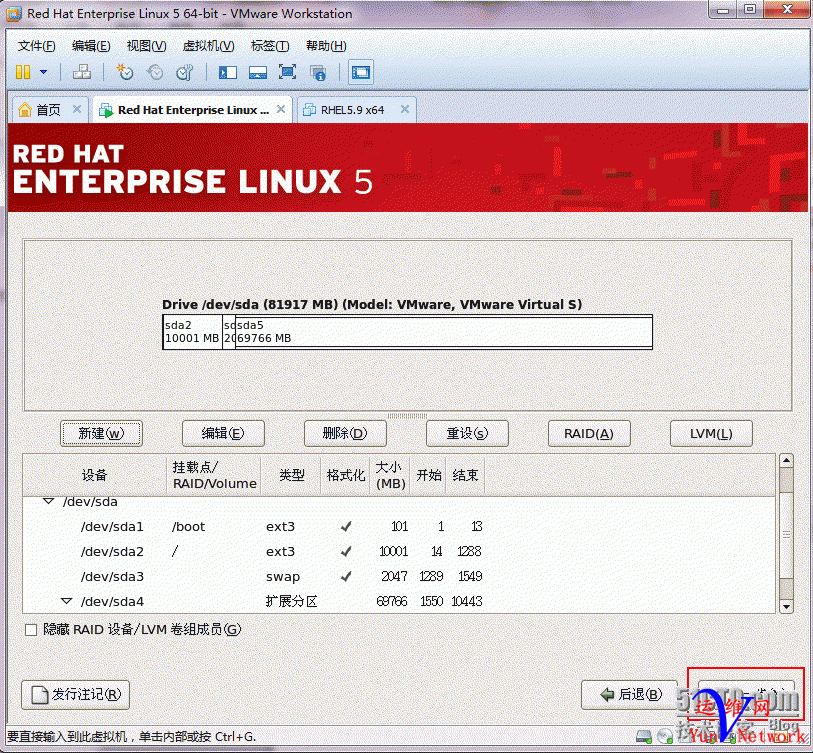Revert to the previous snapshot icon

click(155, 72)
